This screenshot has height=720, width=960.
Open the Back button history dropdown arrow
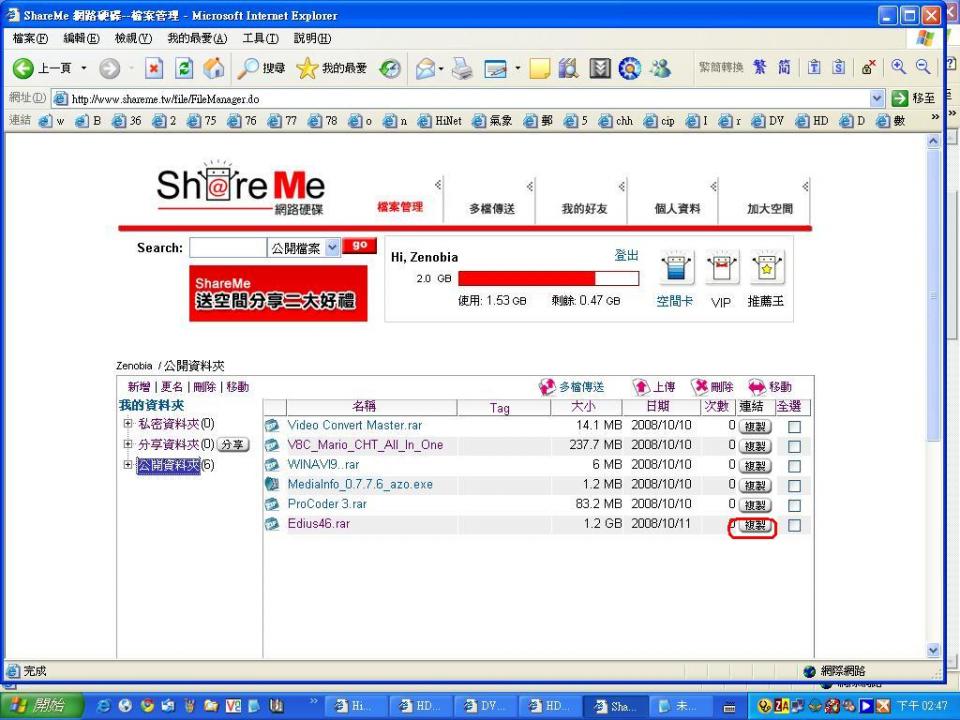point(84,68)
